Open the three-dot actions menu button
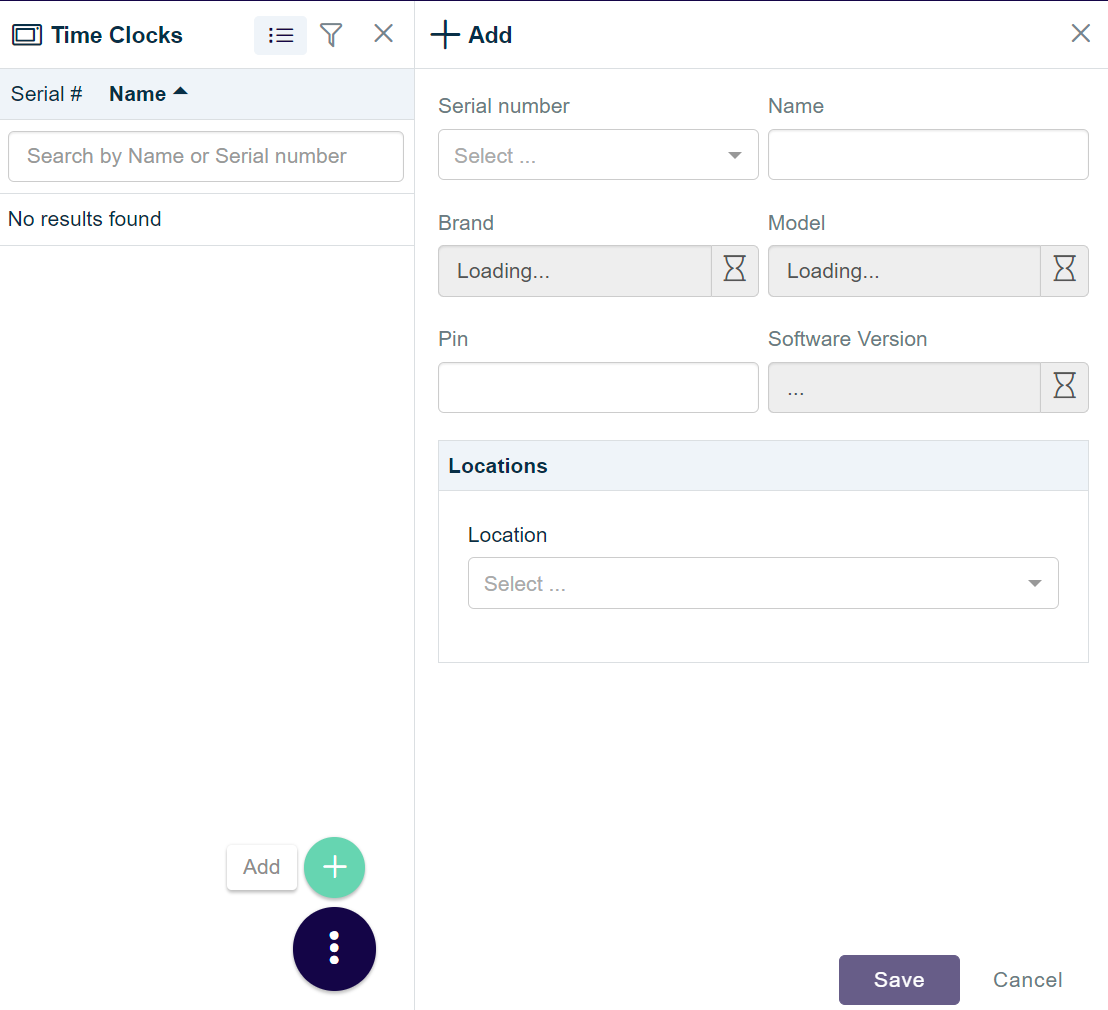This screenshot has width=1108, height=1010. (x=334, y=948)
